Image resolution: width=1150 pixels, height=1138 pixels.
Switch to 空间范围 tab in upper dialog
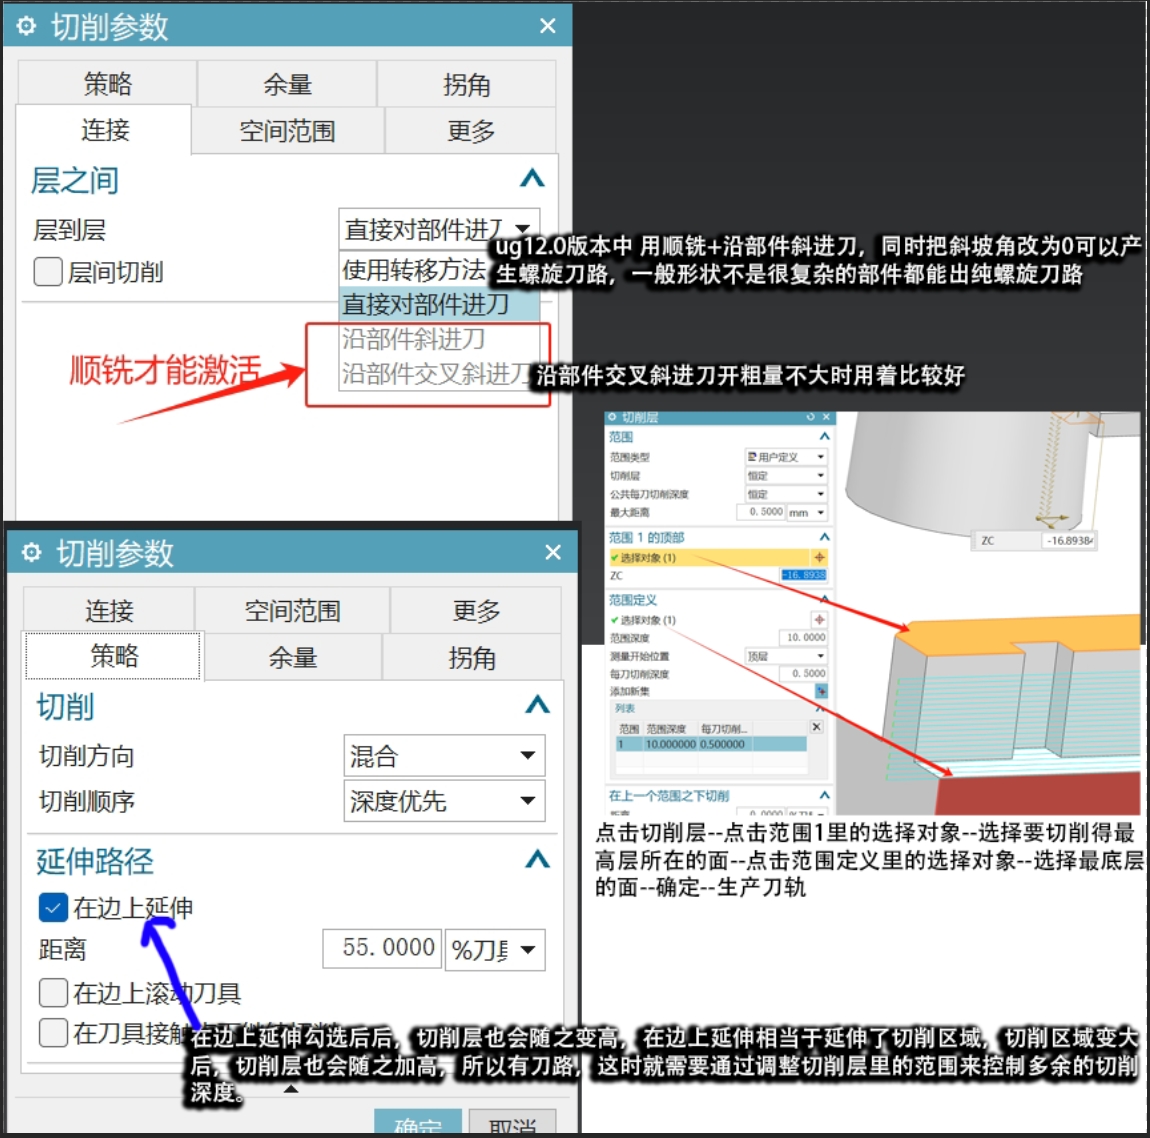point(287,131)
